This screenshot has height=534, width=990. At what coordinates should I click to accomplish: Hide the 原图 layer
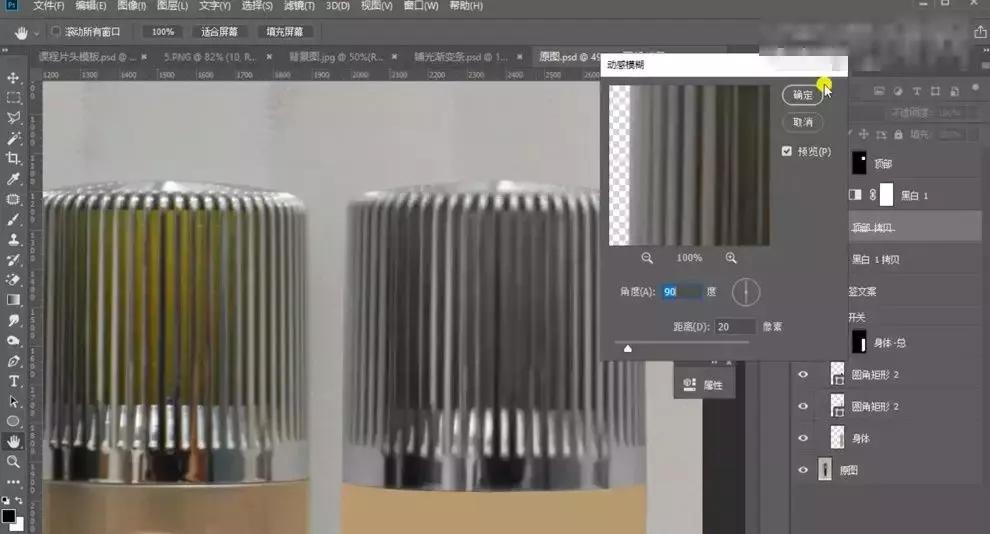coord(802,471)
